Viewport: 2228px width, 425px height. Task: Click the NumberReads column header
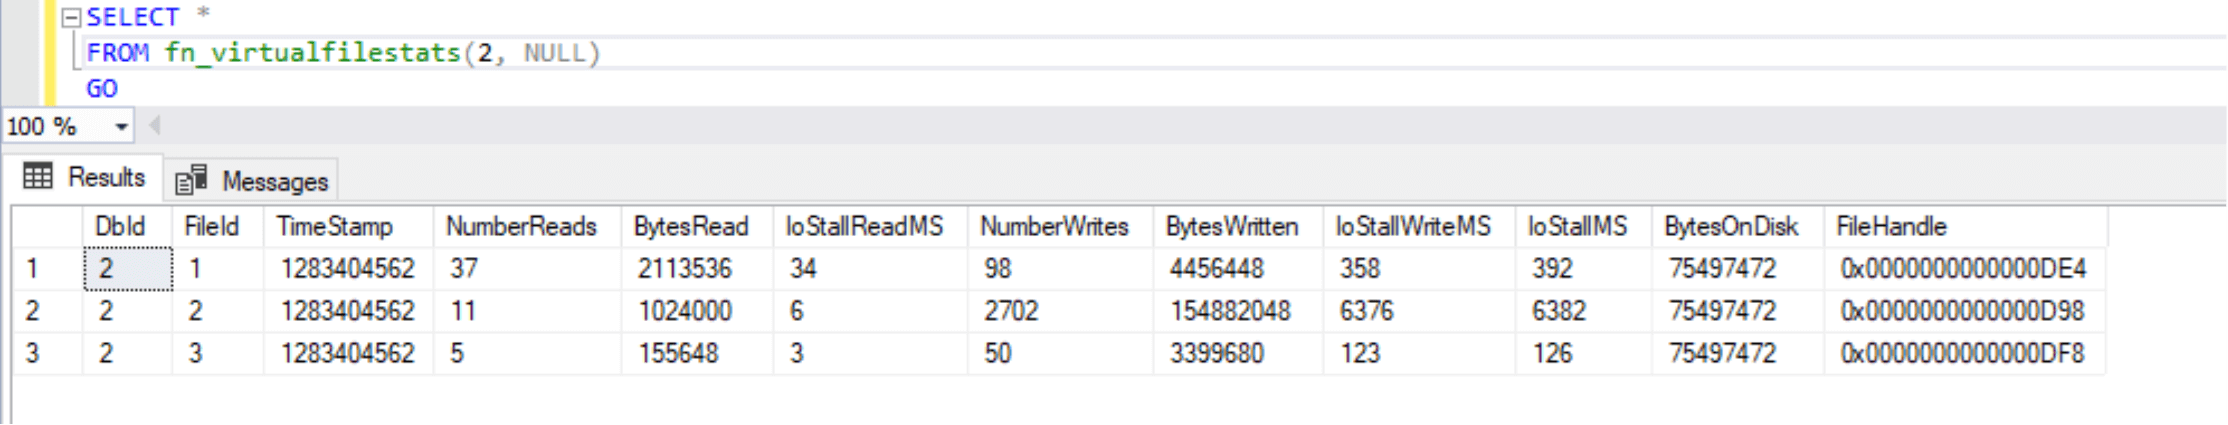[521, 227]
